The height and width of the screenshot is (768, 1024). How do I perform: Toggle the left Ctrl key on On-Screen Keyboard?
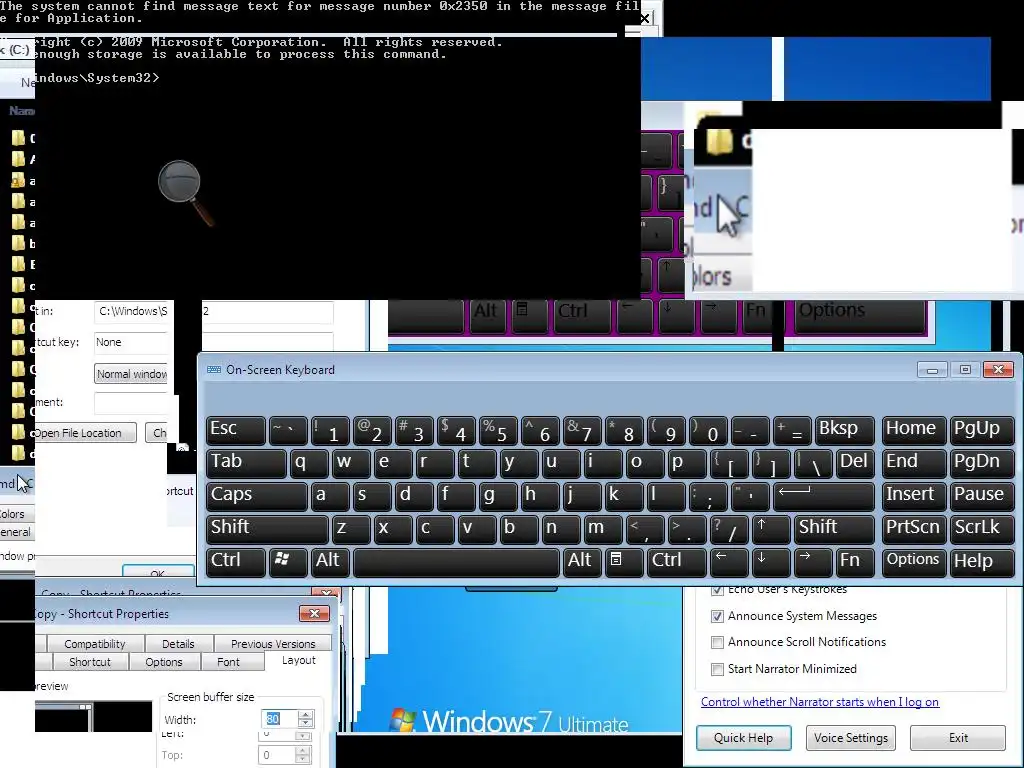click(x=236, y=562)
